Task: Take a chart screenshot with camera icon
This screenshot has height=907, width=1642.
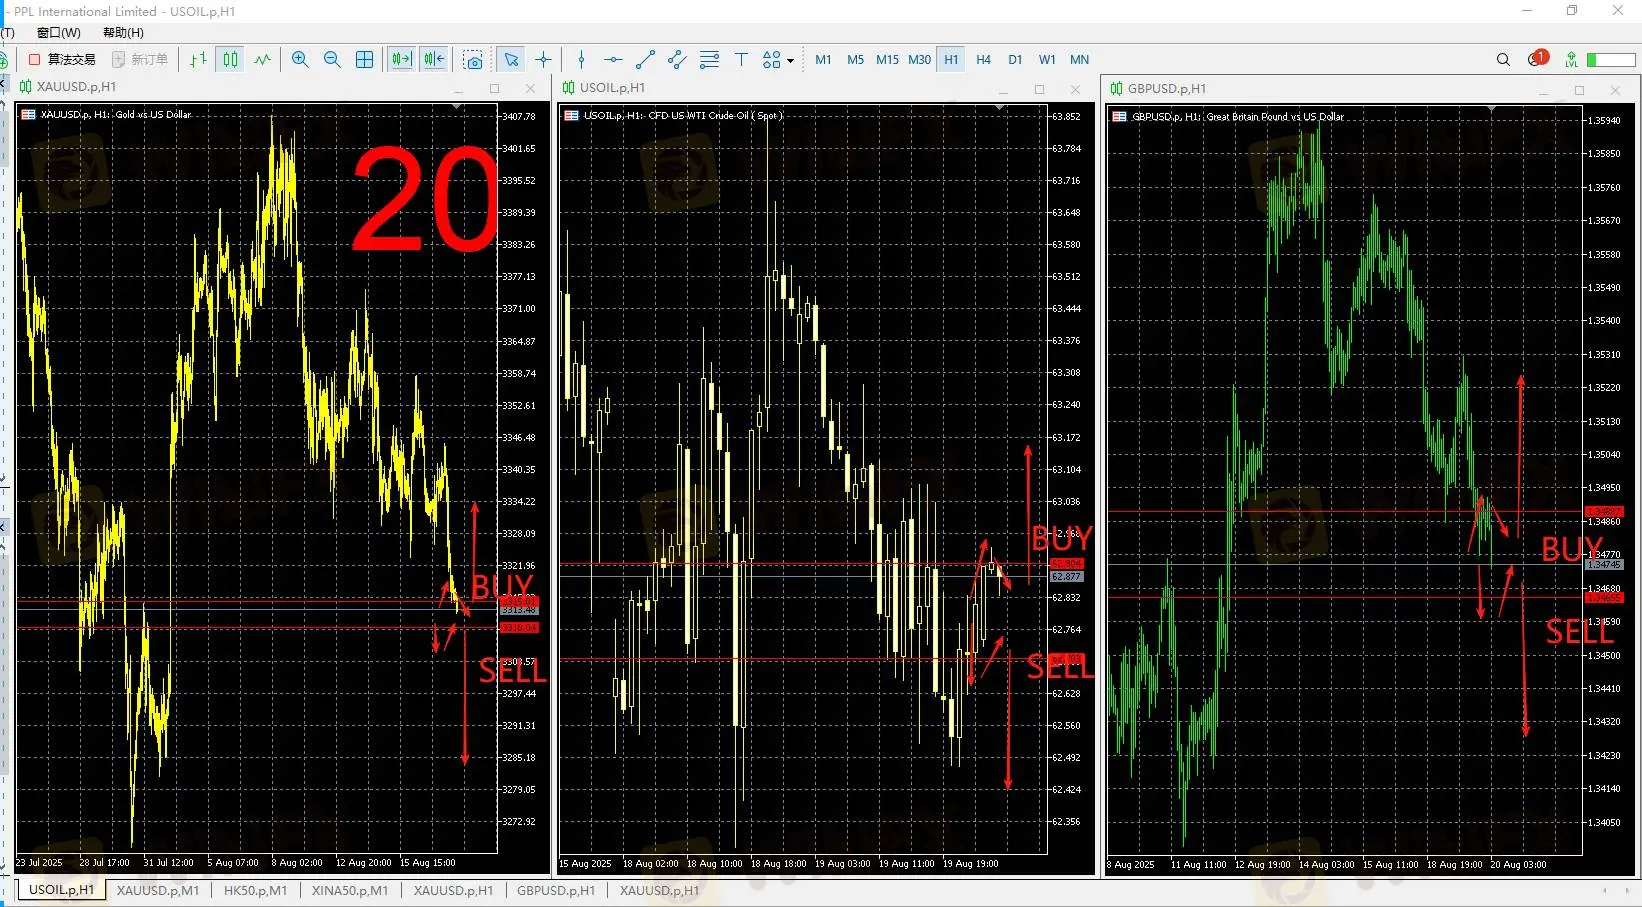Action: pyautogui.click(x=474, y=60)
